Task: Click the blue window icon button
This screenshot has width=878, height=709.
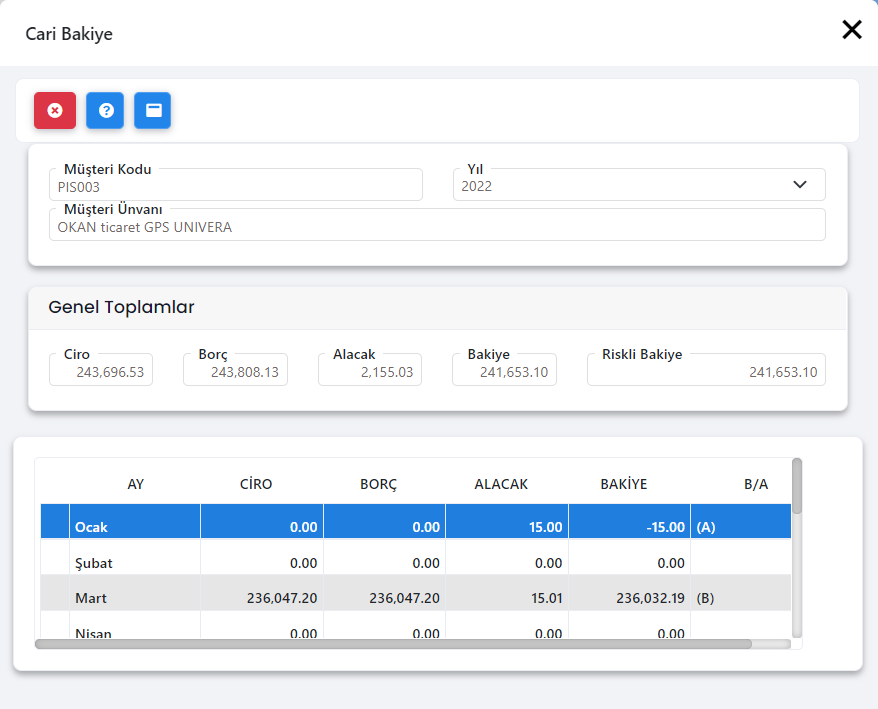Action: click(153, 110)
